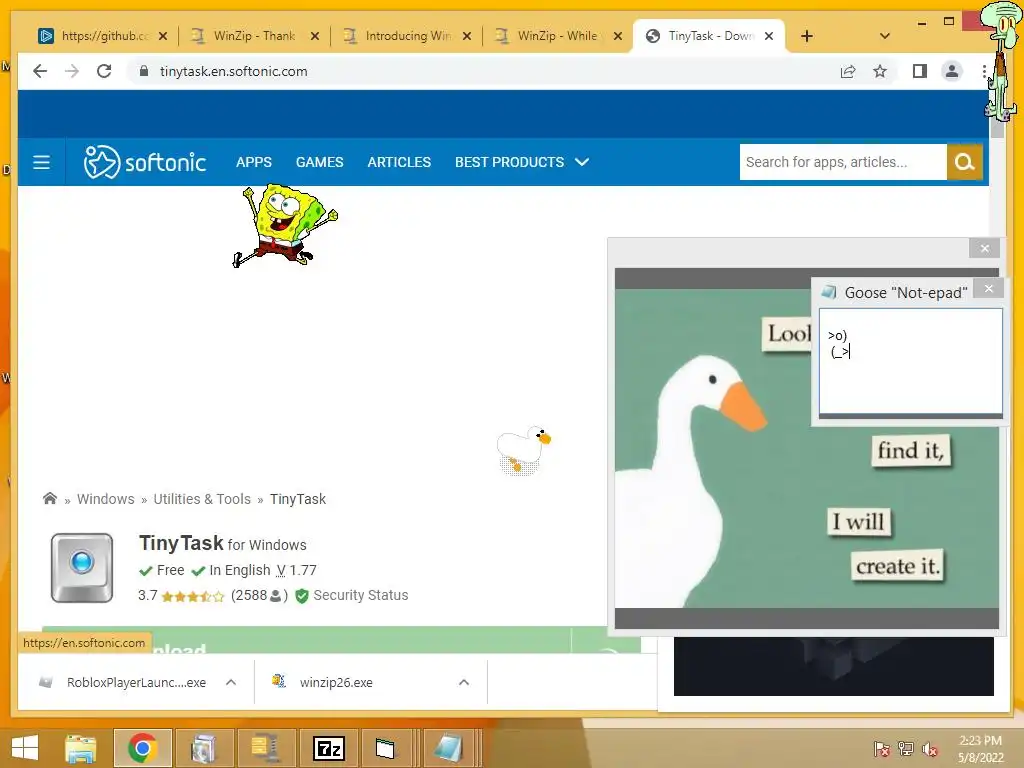Click the 2588 user reviews count
Screen dimensions: 1024x768
click(x=259, y=596)
